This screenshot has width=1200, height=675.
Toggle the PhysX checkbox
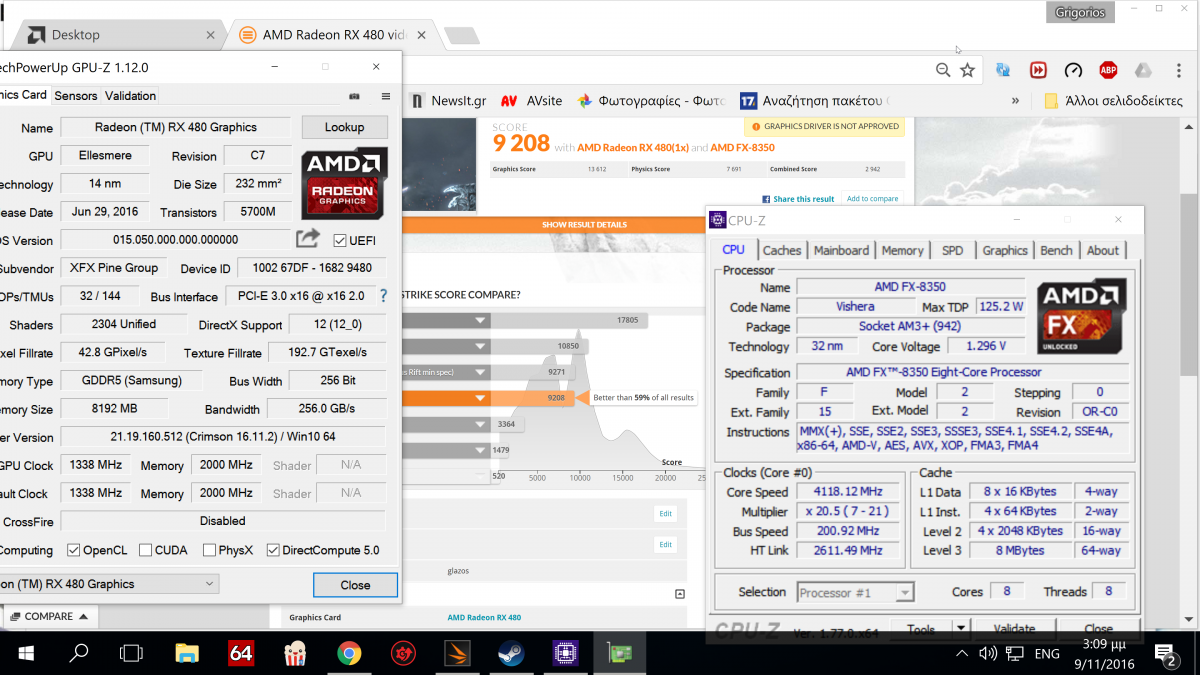pyautogui.click(x=209, y=550)
